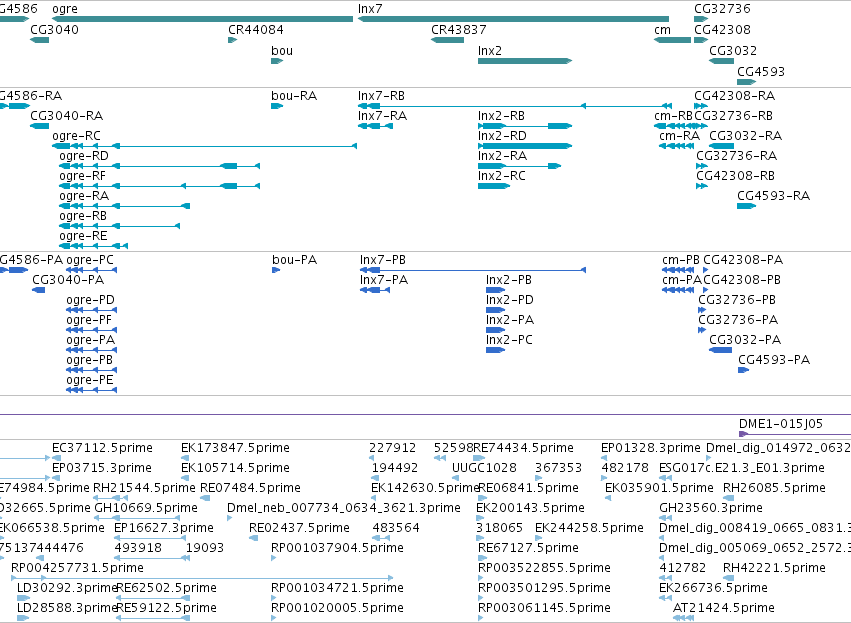Click transcript label CG3040-RA
Viewport: 851px width, 623px height.
pos(67,116)
